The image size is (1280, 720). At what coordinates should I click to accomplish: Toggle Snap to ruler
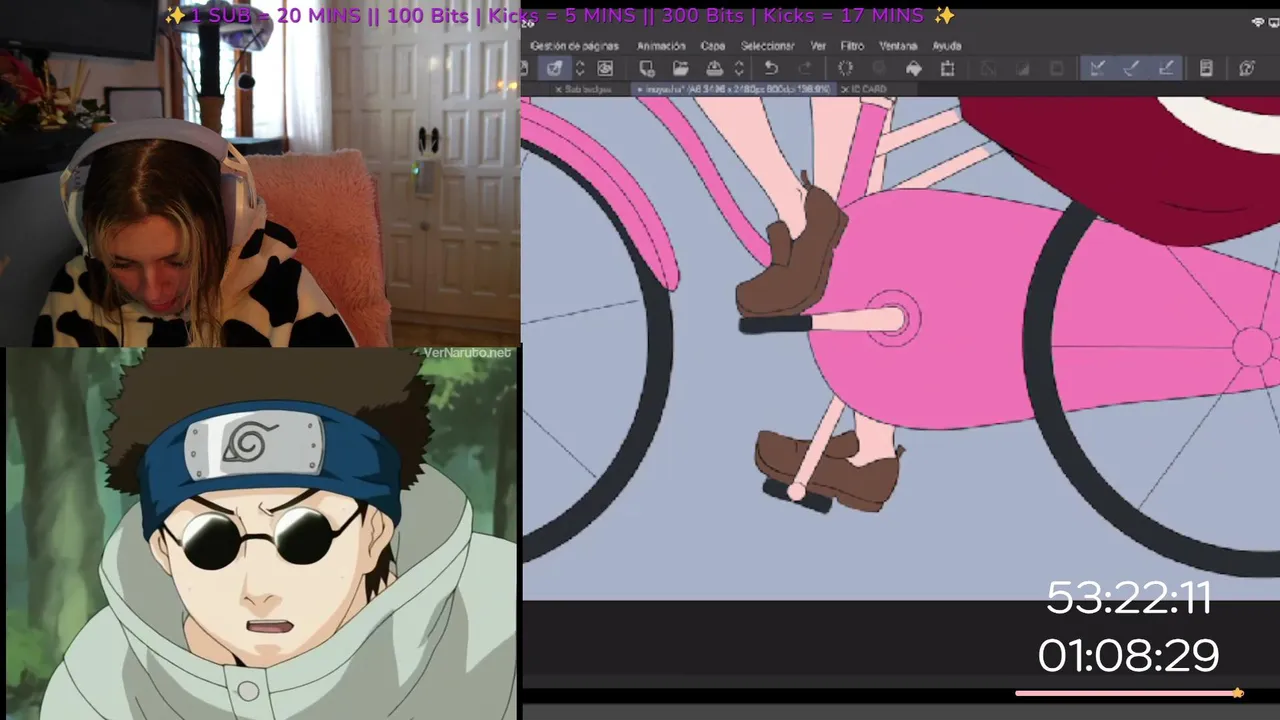(x=1098, y=68)
